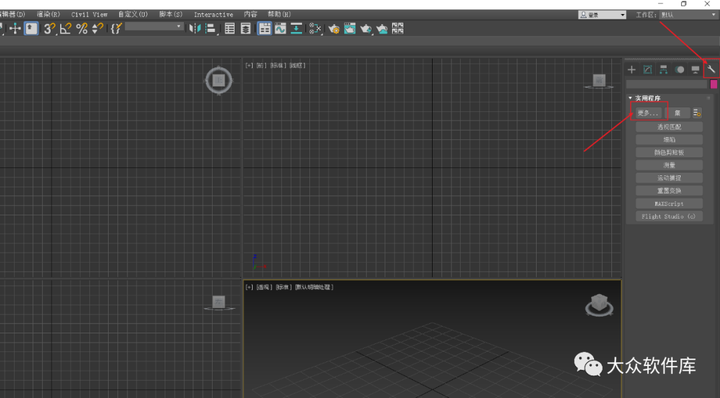Toggle Percent Snap
The width and height of the screenshot is (720, 398).
pyautogui.click(x=82, y=29)
